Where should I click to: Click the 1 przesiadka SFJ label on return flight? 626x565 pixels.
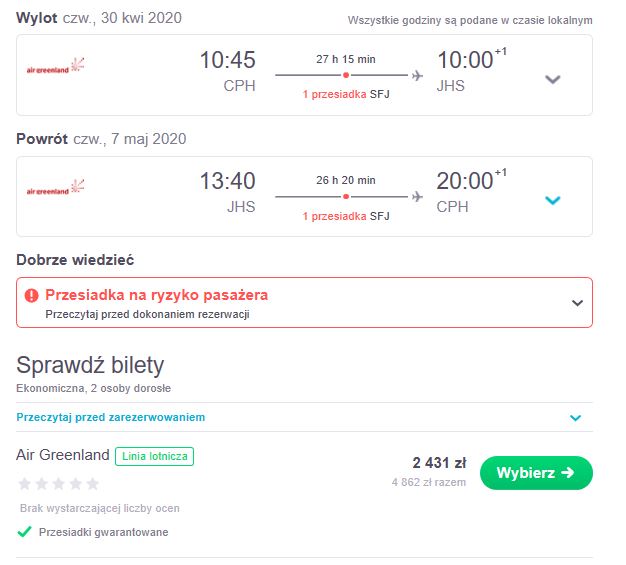(x=346, y=216)
